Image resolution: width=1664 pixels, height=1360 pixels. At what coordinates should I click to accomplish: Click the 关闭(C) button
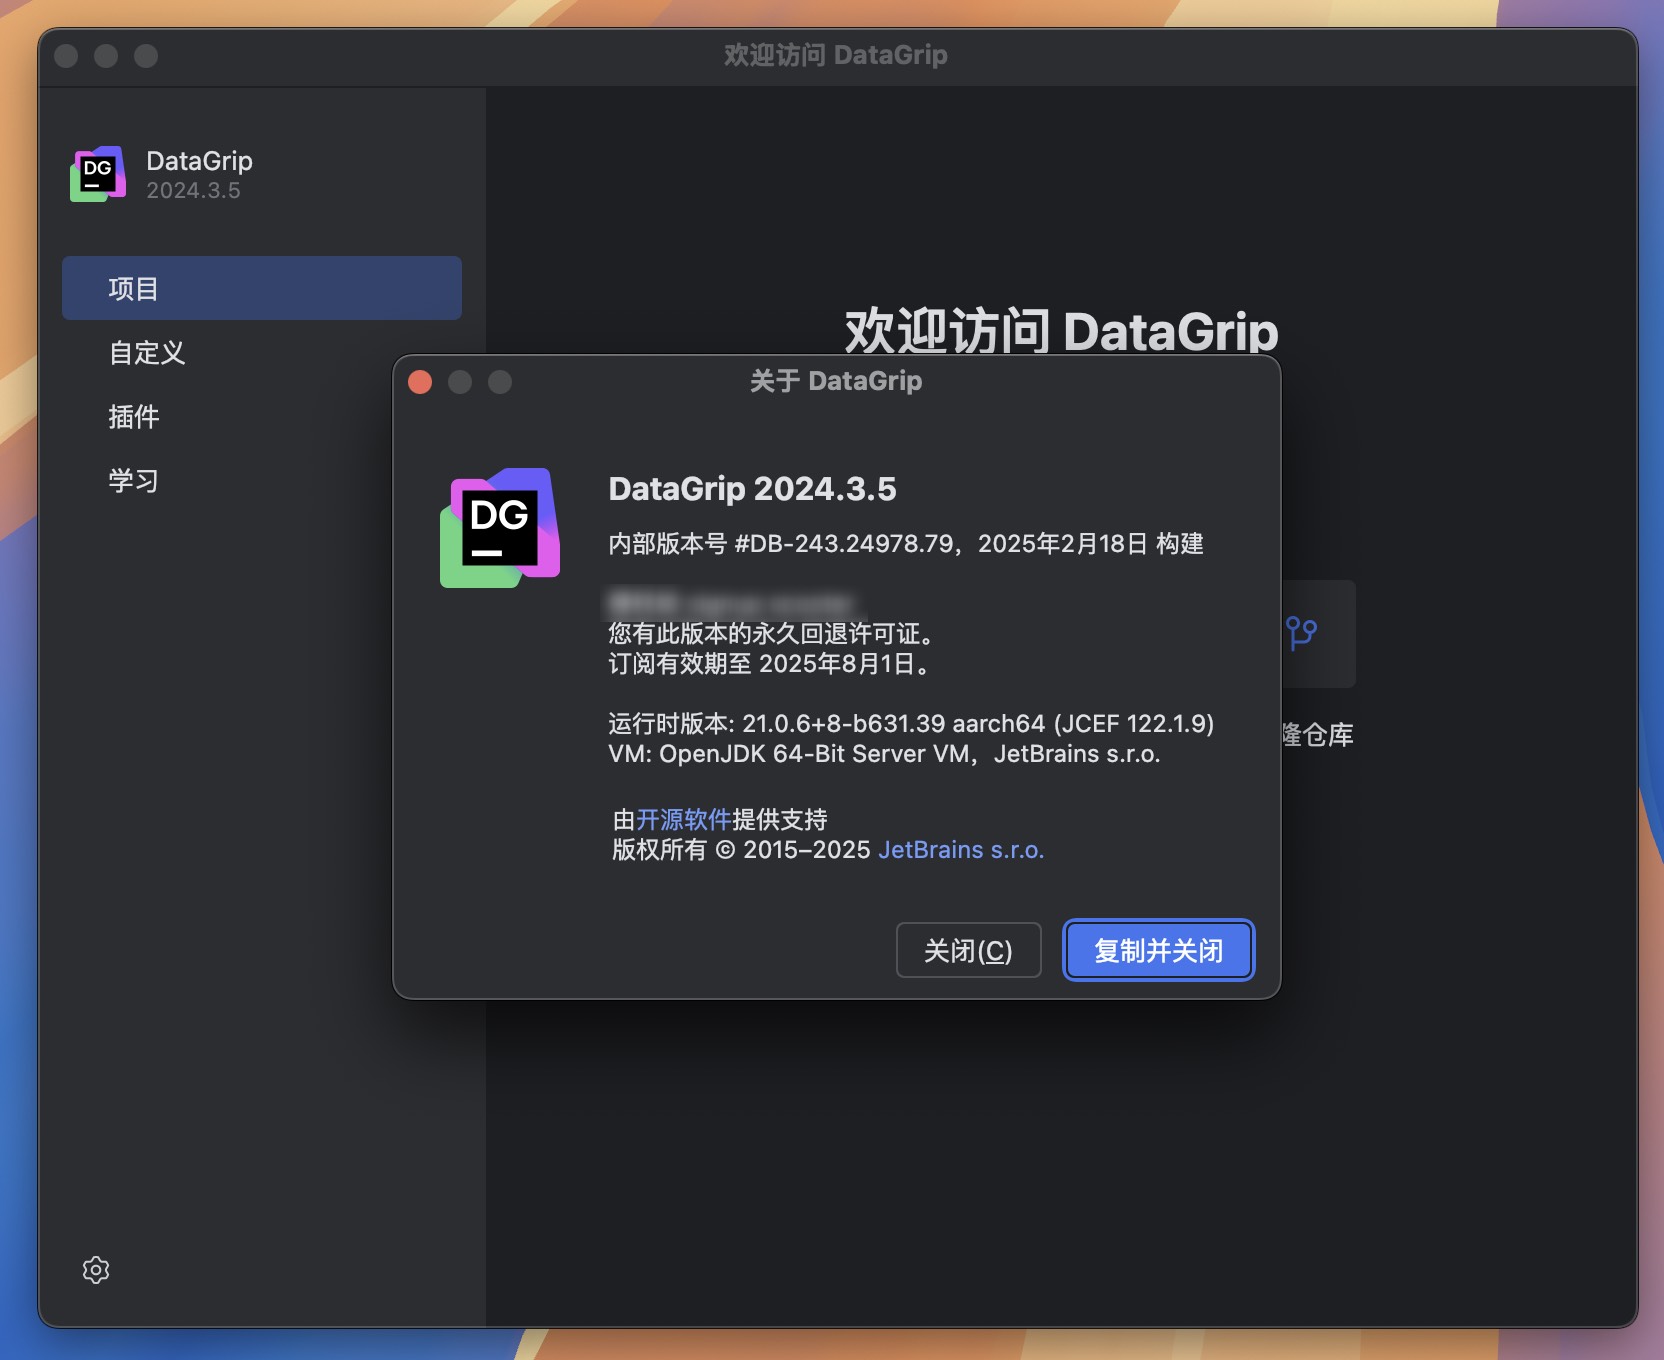click(x=968, y=950)
